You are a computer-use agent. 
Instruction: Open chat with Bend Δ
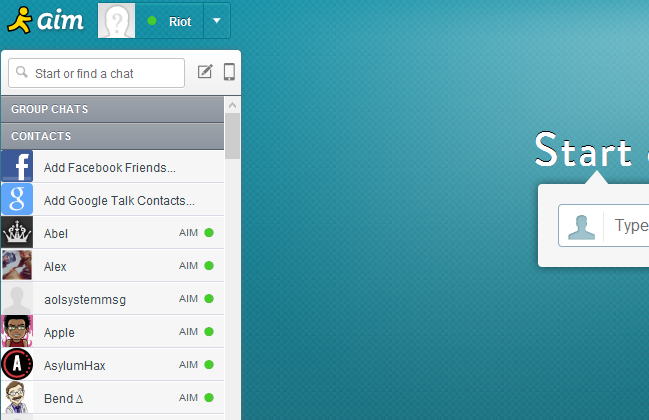(x=113, y=398)
